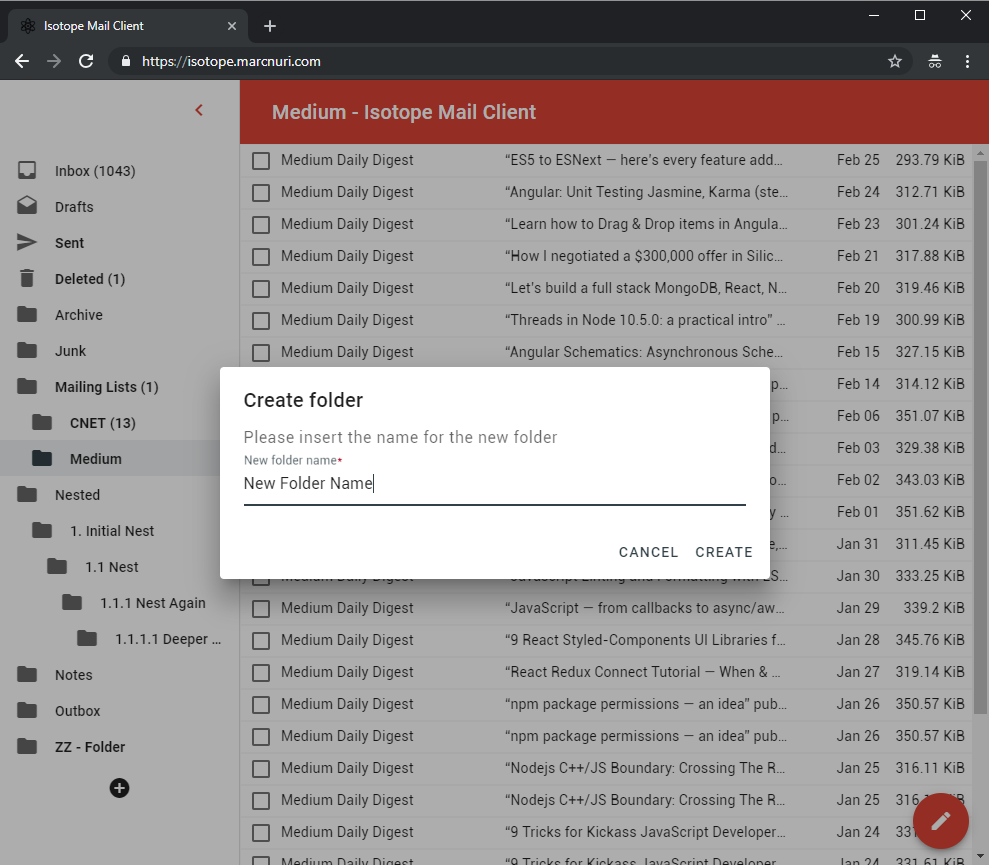
Task: Click the Inbox tray icon
Action: coord(27,170)
